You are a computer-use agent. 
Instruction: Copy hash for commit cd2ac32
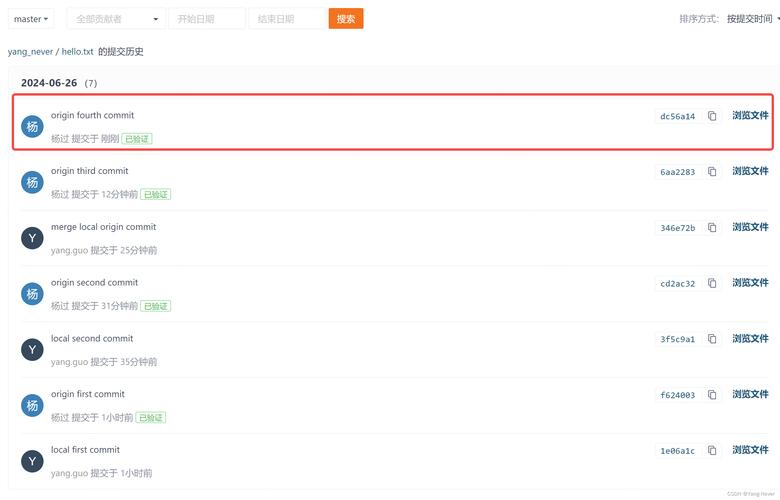coord(712,283)
